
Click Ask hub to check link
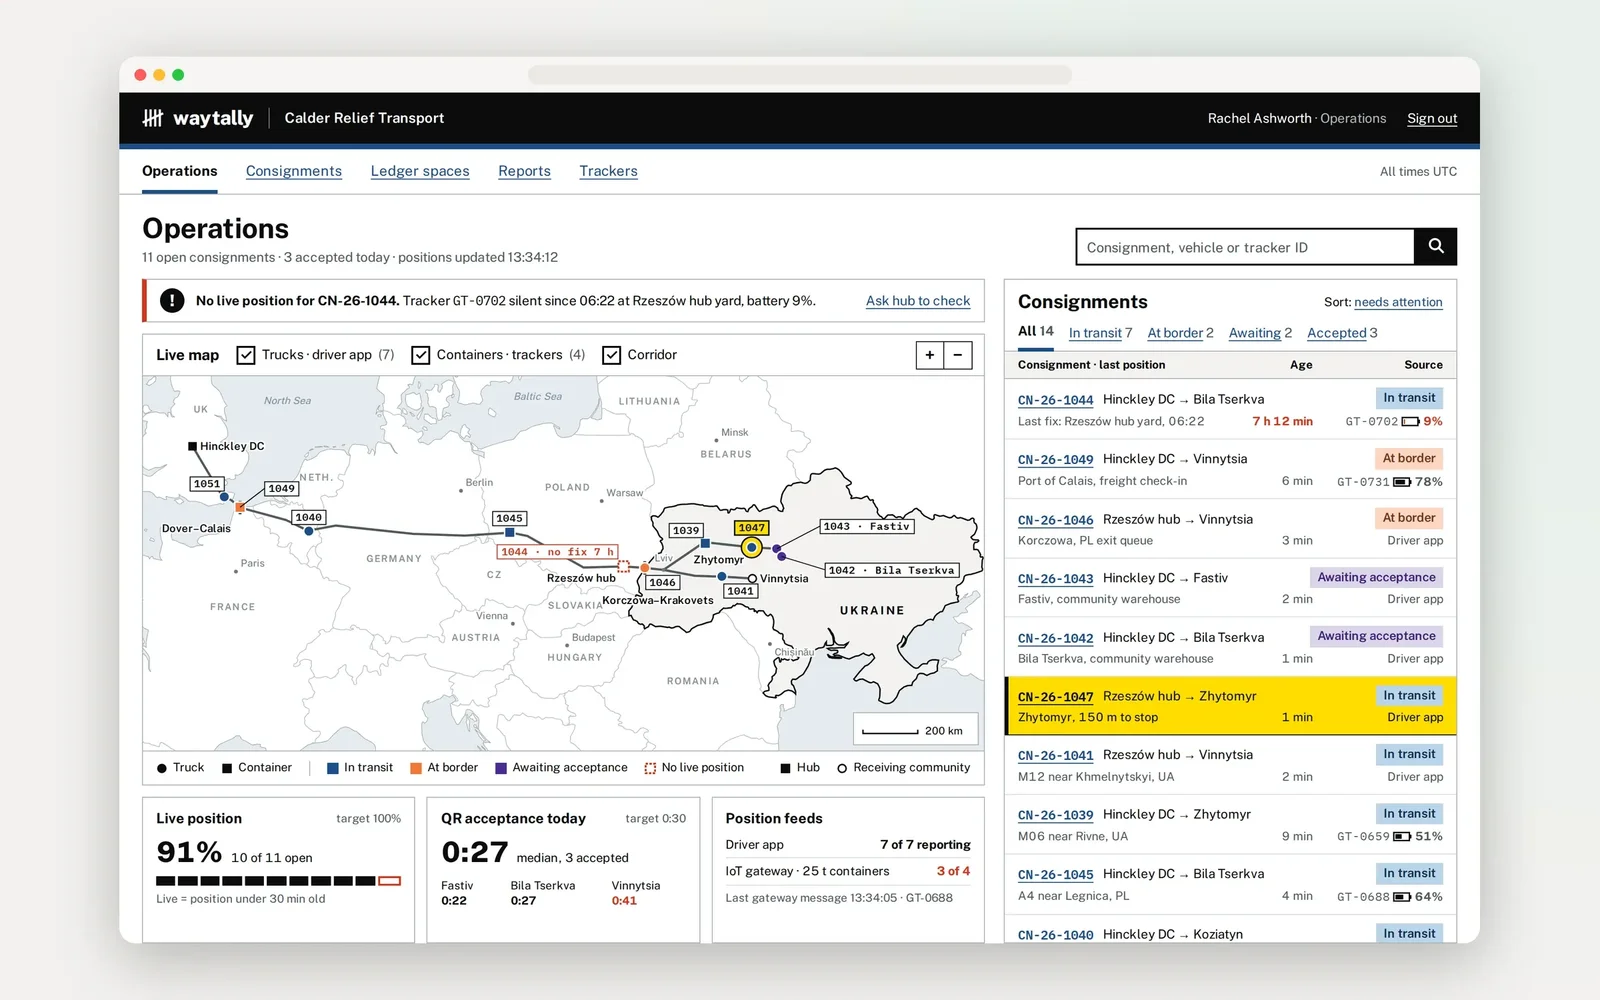tap(918, 301)
